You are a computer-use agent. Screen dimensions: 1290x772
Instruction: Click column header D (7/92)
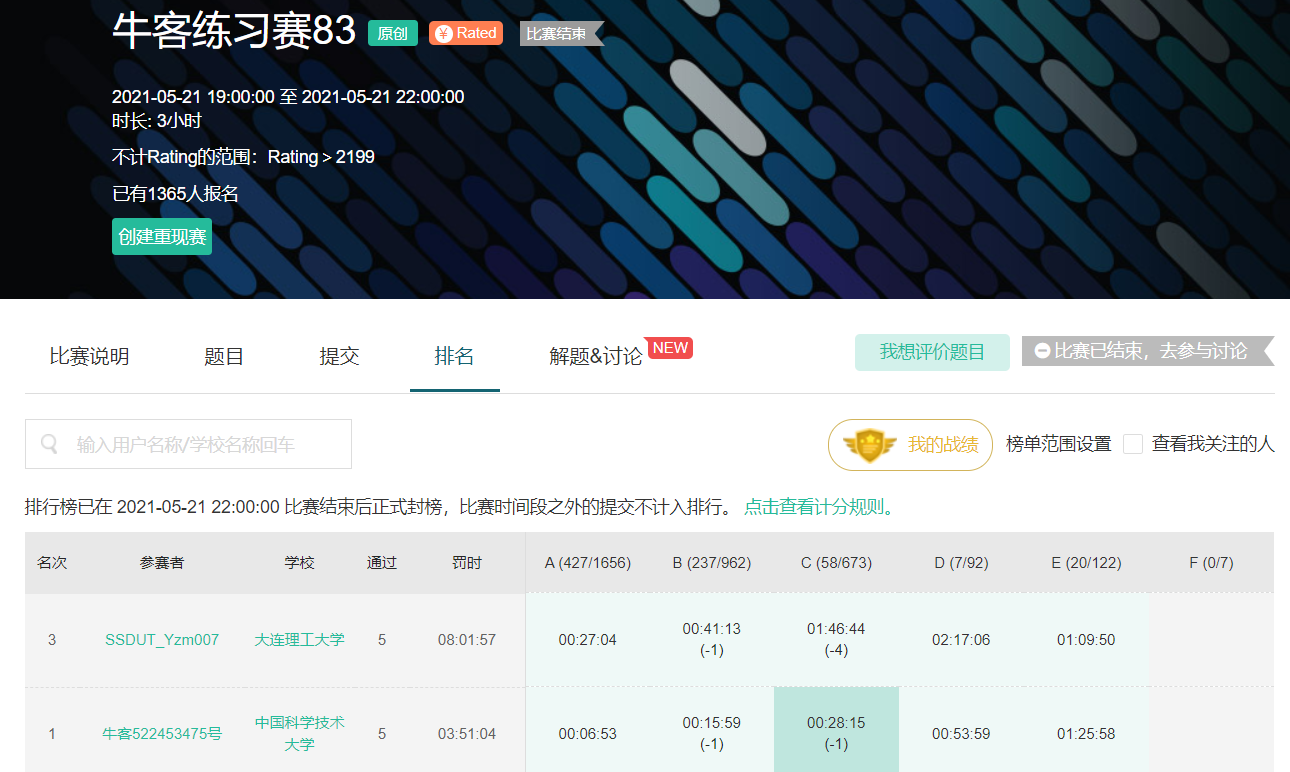[x=961, y=563]
